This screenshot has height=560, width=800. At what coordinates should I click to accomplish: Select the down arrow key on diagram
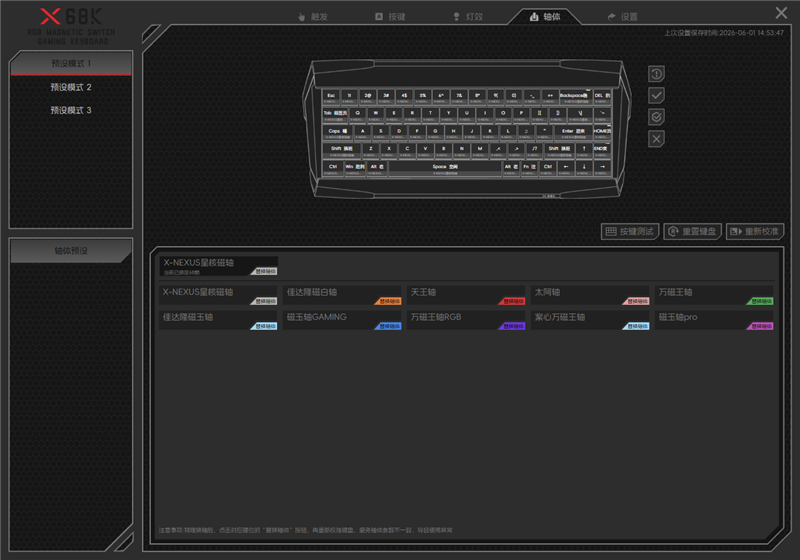(584, 169)
